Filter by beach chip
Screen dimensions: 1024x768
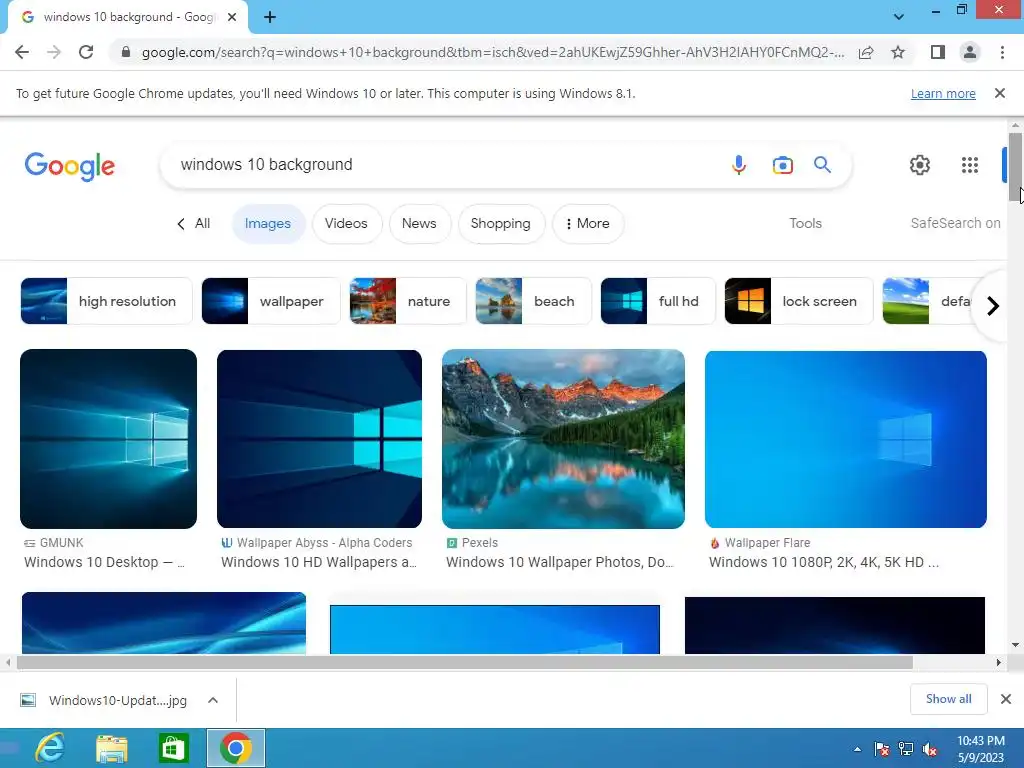[x=534, y=301]
